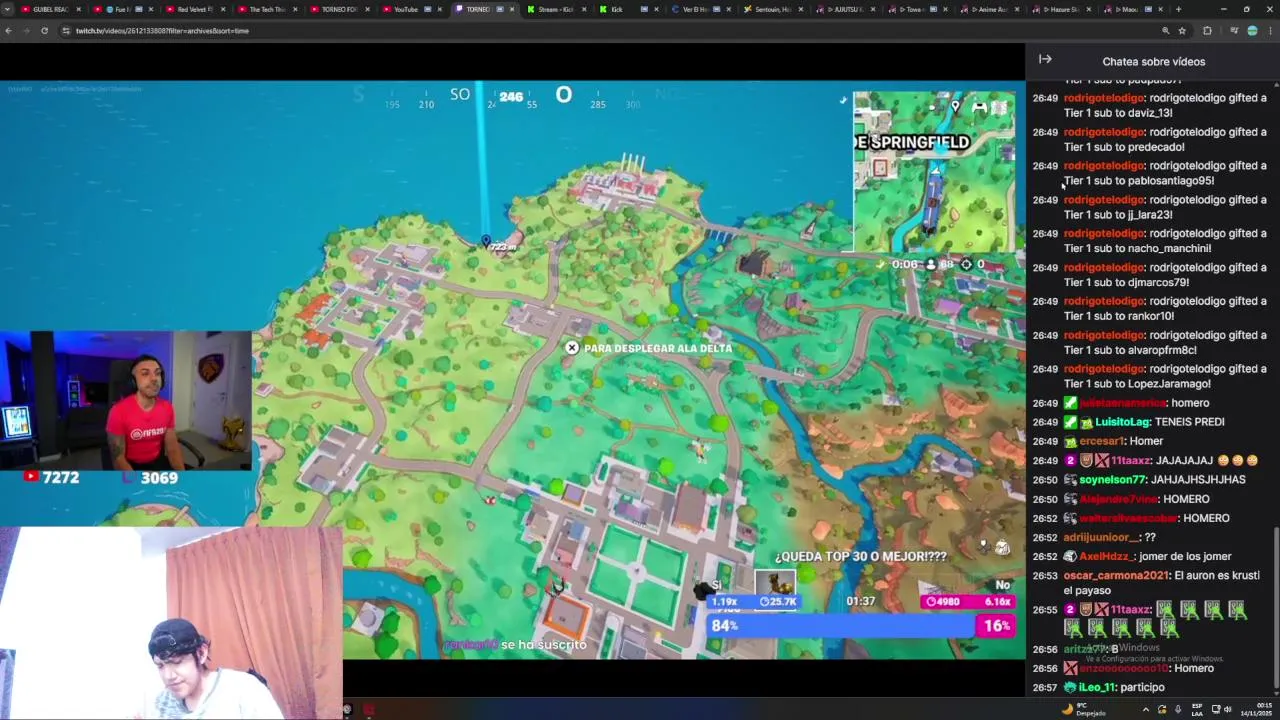This screenshot has width=1280, height=720.
Task: Open the Chrome three-dot menu
Action: coord(1270,31)
